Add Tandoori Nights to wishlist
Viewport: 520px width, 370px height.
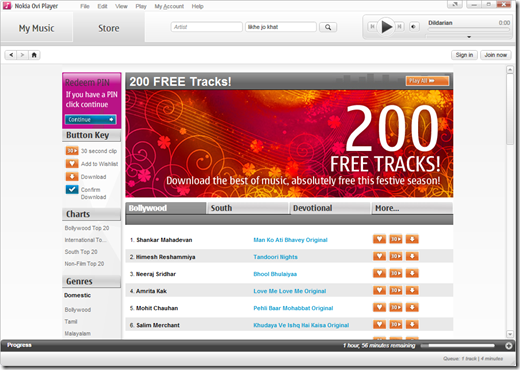click(x=379, y=256)
